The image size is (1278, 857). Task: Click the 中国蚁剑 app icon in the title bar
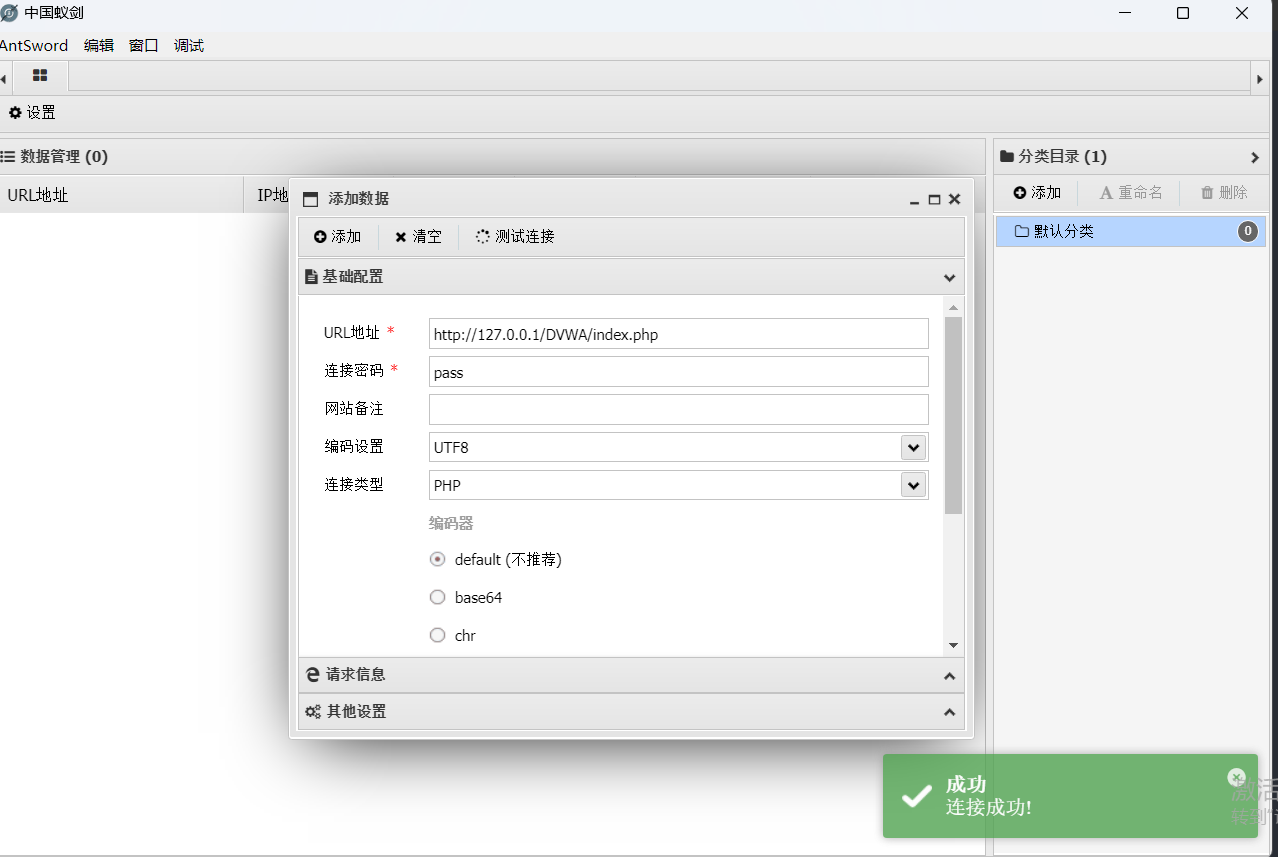10,13
